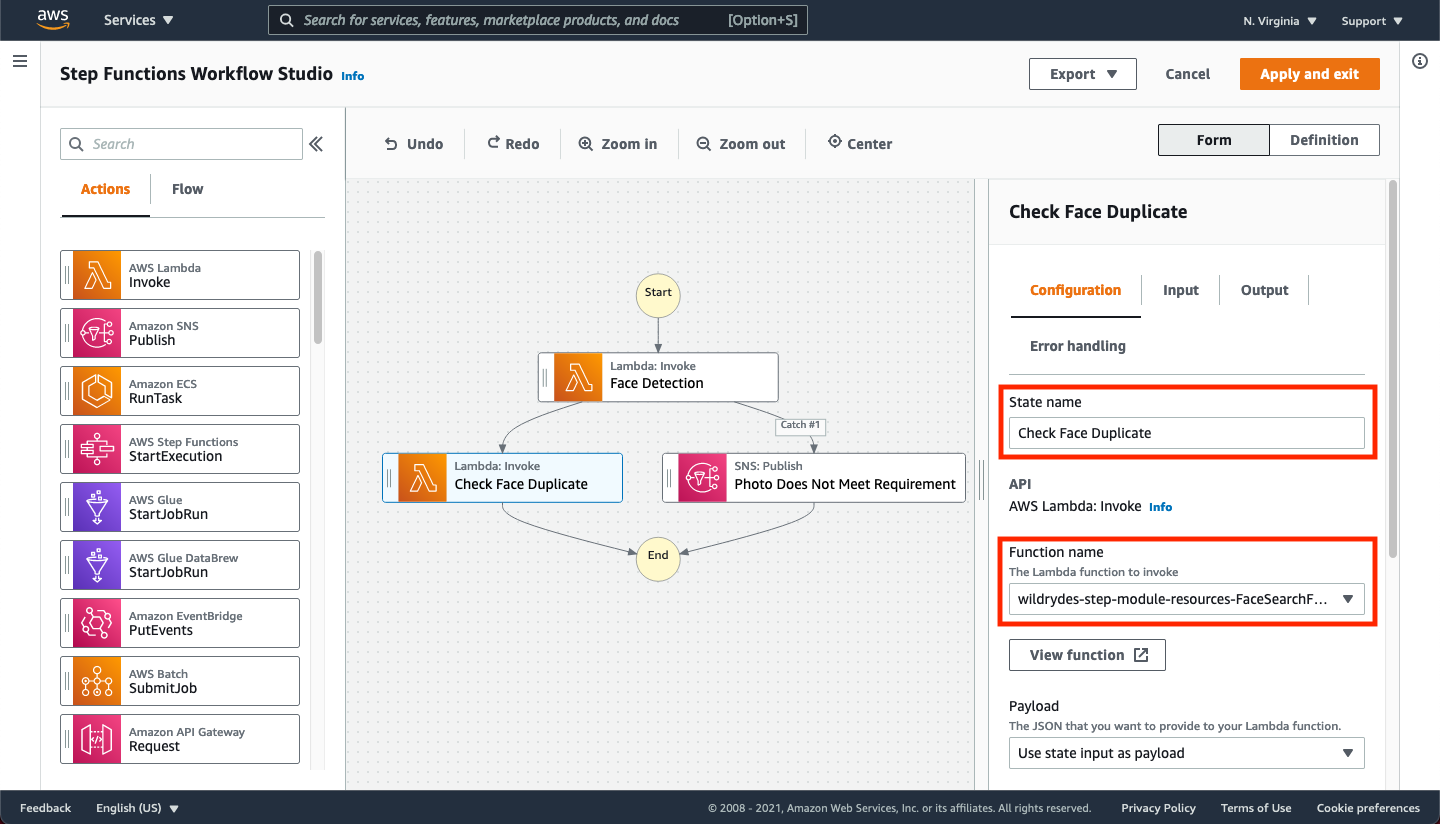1440x824 pixels.
Task: Select the Output tab
Action: (x=1264, y=290)
